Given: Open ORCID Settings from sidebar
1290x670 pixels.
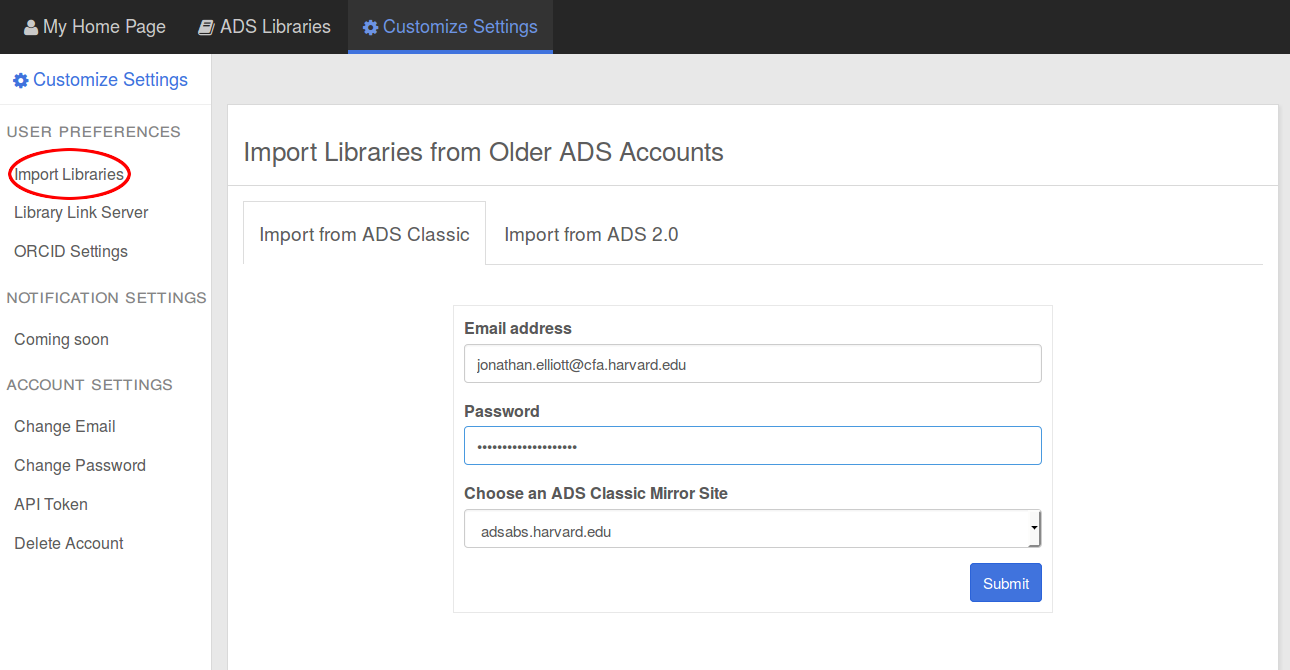Looking at the screenshot, I should pyautogui.click(x=71, y=252).
